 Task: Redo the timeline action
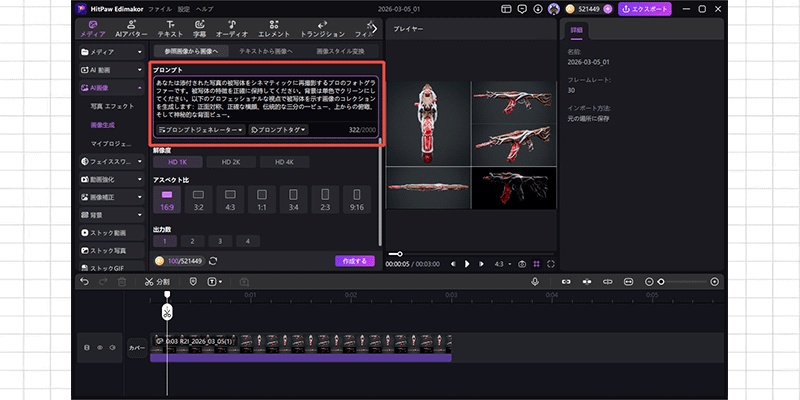103,282
